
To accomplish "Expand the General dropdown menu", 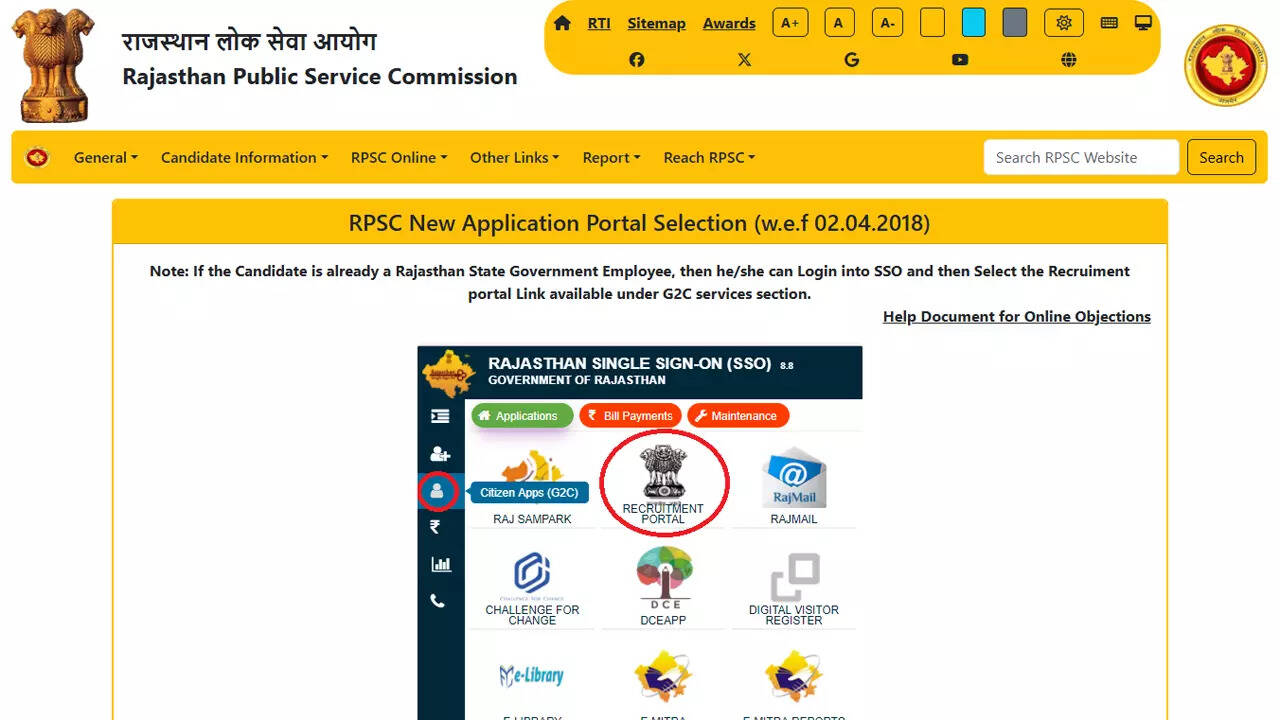I will pyautogui.click(x=105, y=157).
